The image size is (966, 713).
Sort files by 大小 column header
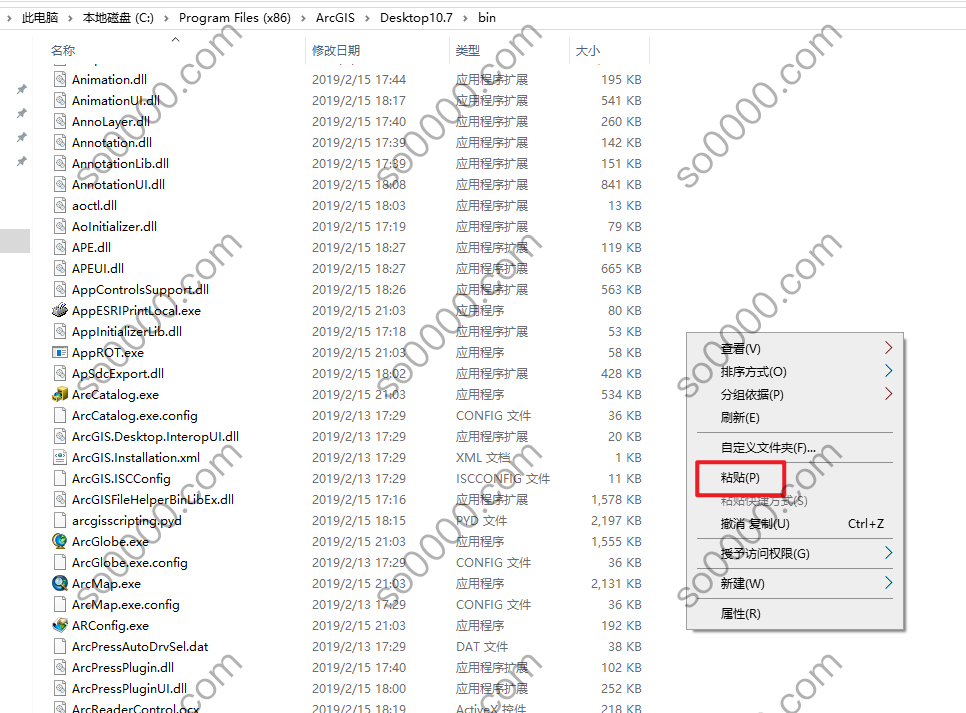(587, 51)
